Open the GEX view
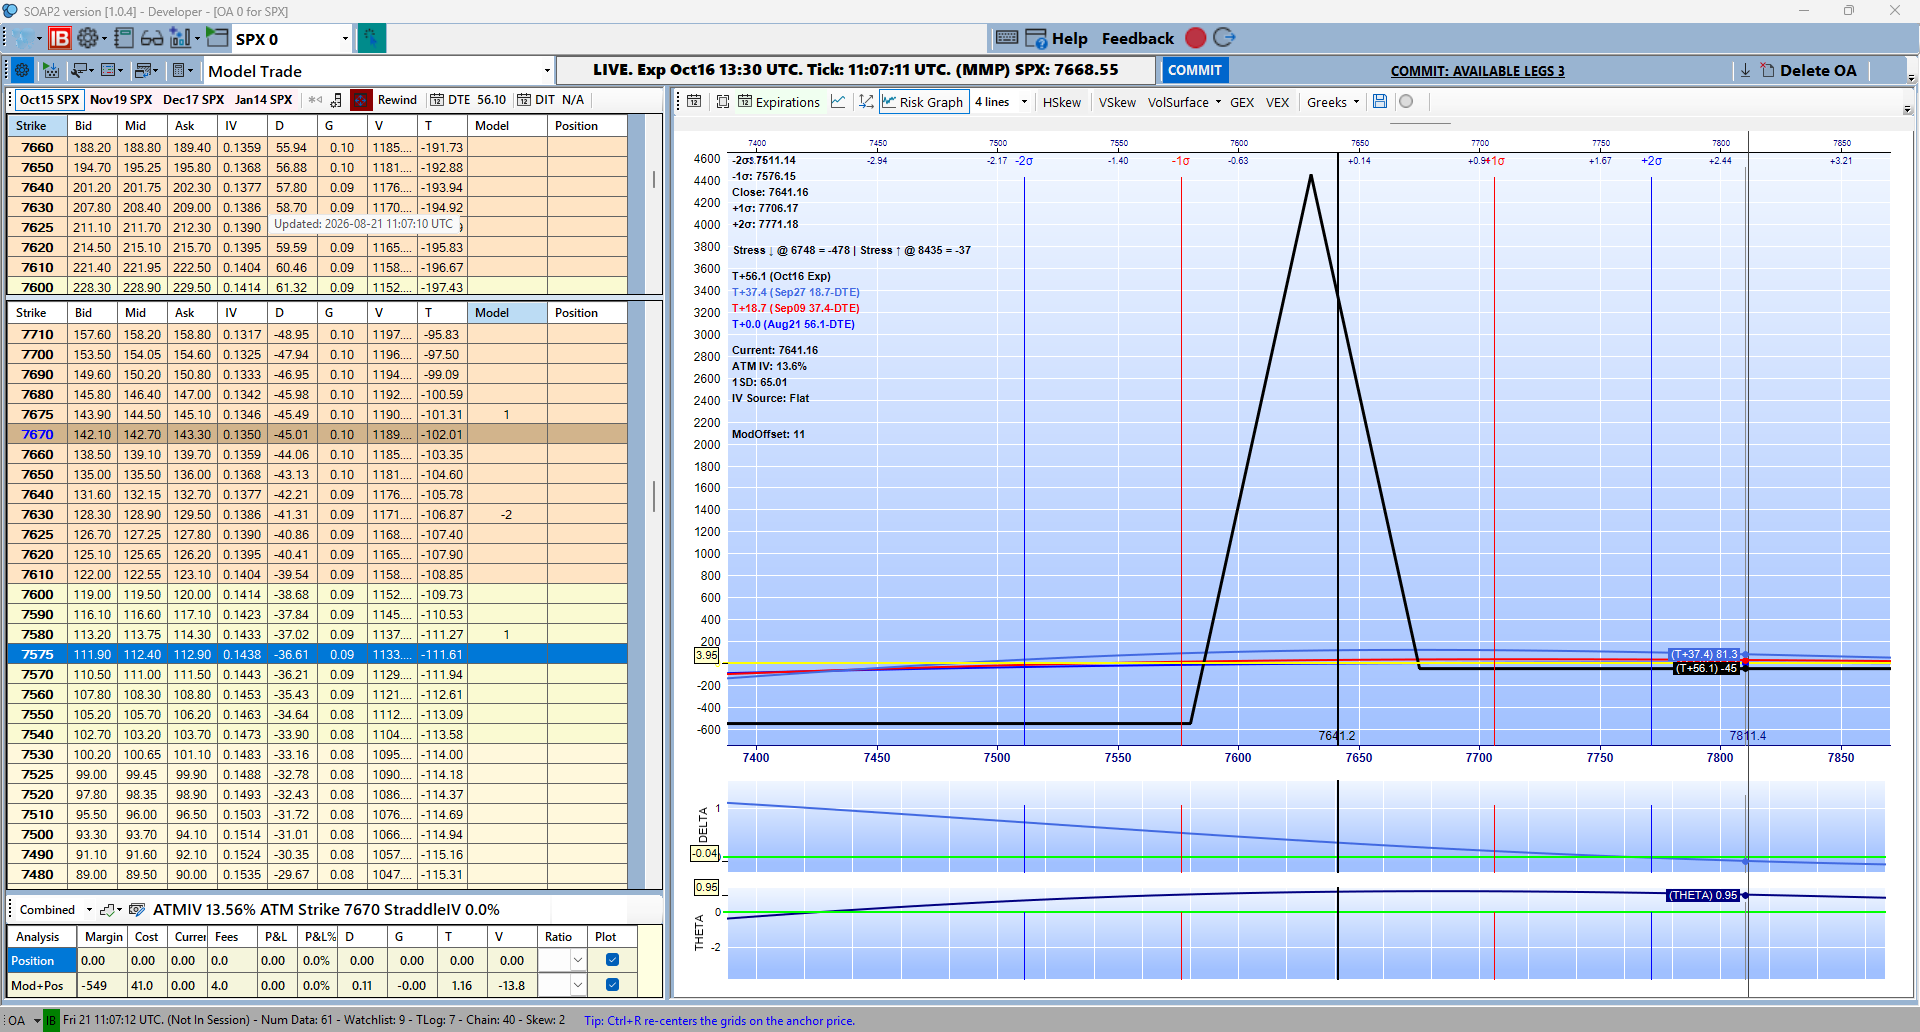This screenshot has height=1032, width=1920. point(1242,102)
